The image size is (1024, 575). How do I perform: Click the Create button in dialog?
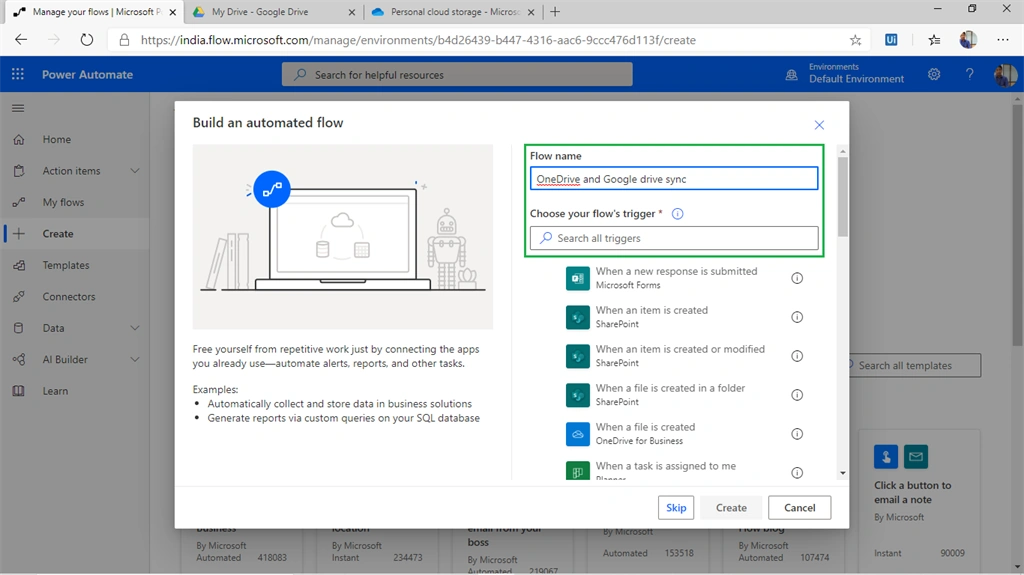[x=731, y=508]
